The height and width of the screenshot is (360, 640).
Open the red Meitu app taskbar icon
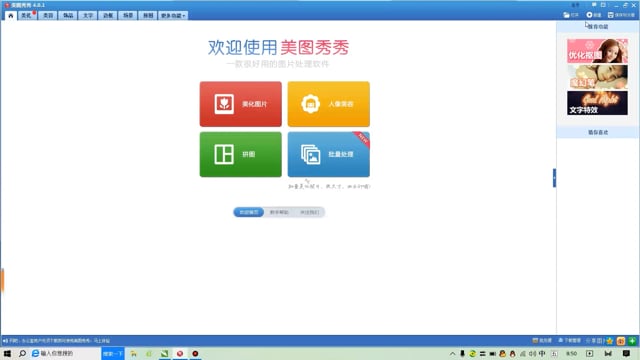[x=180, y=353]
